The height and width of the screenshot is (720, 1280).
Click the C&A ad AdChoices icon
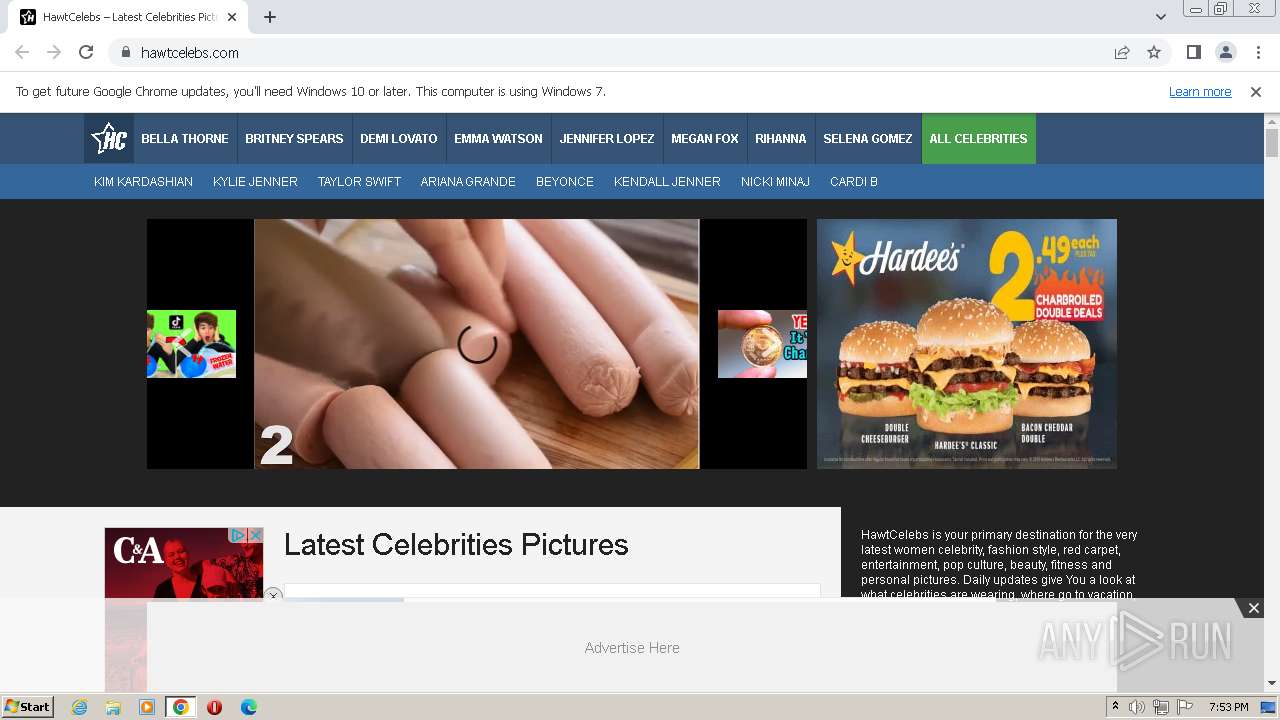tap(238, 536)
